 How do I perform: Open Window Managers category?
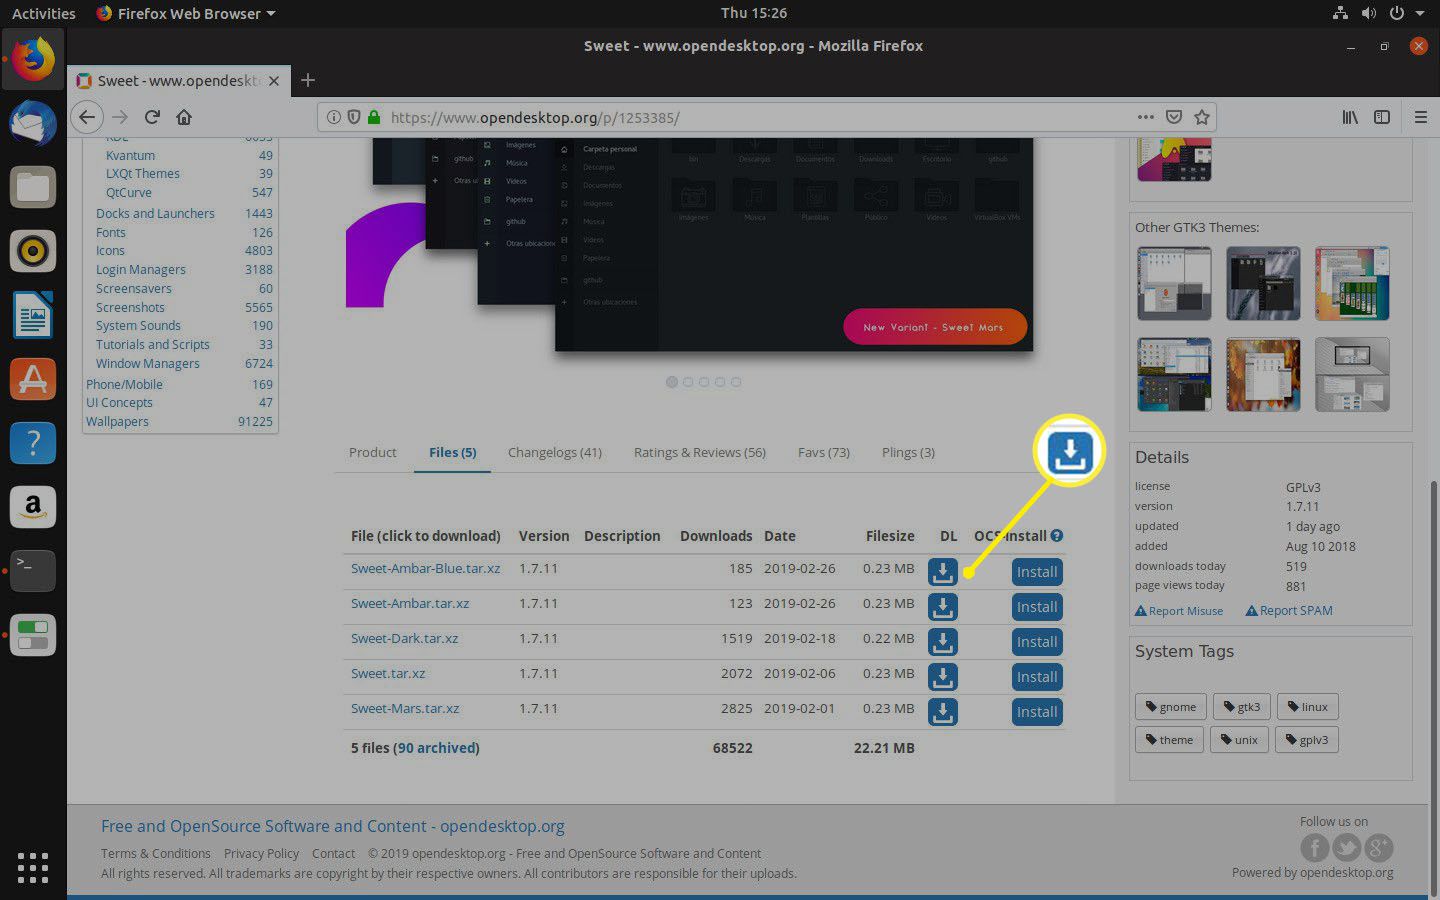[x=148, y=363]
